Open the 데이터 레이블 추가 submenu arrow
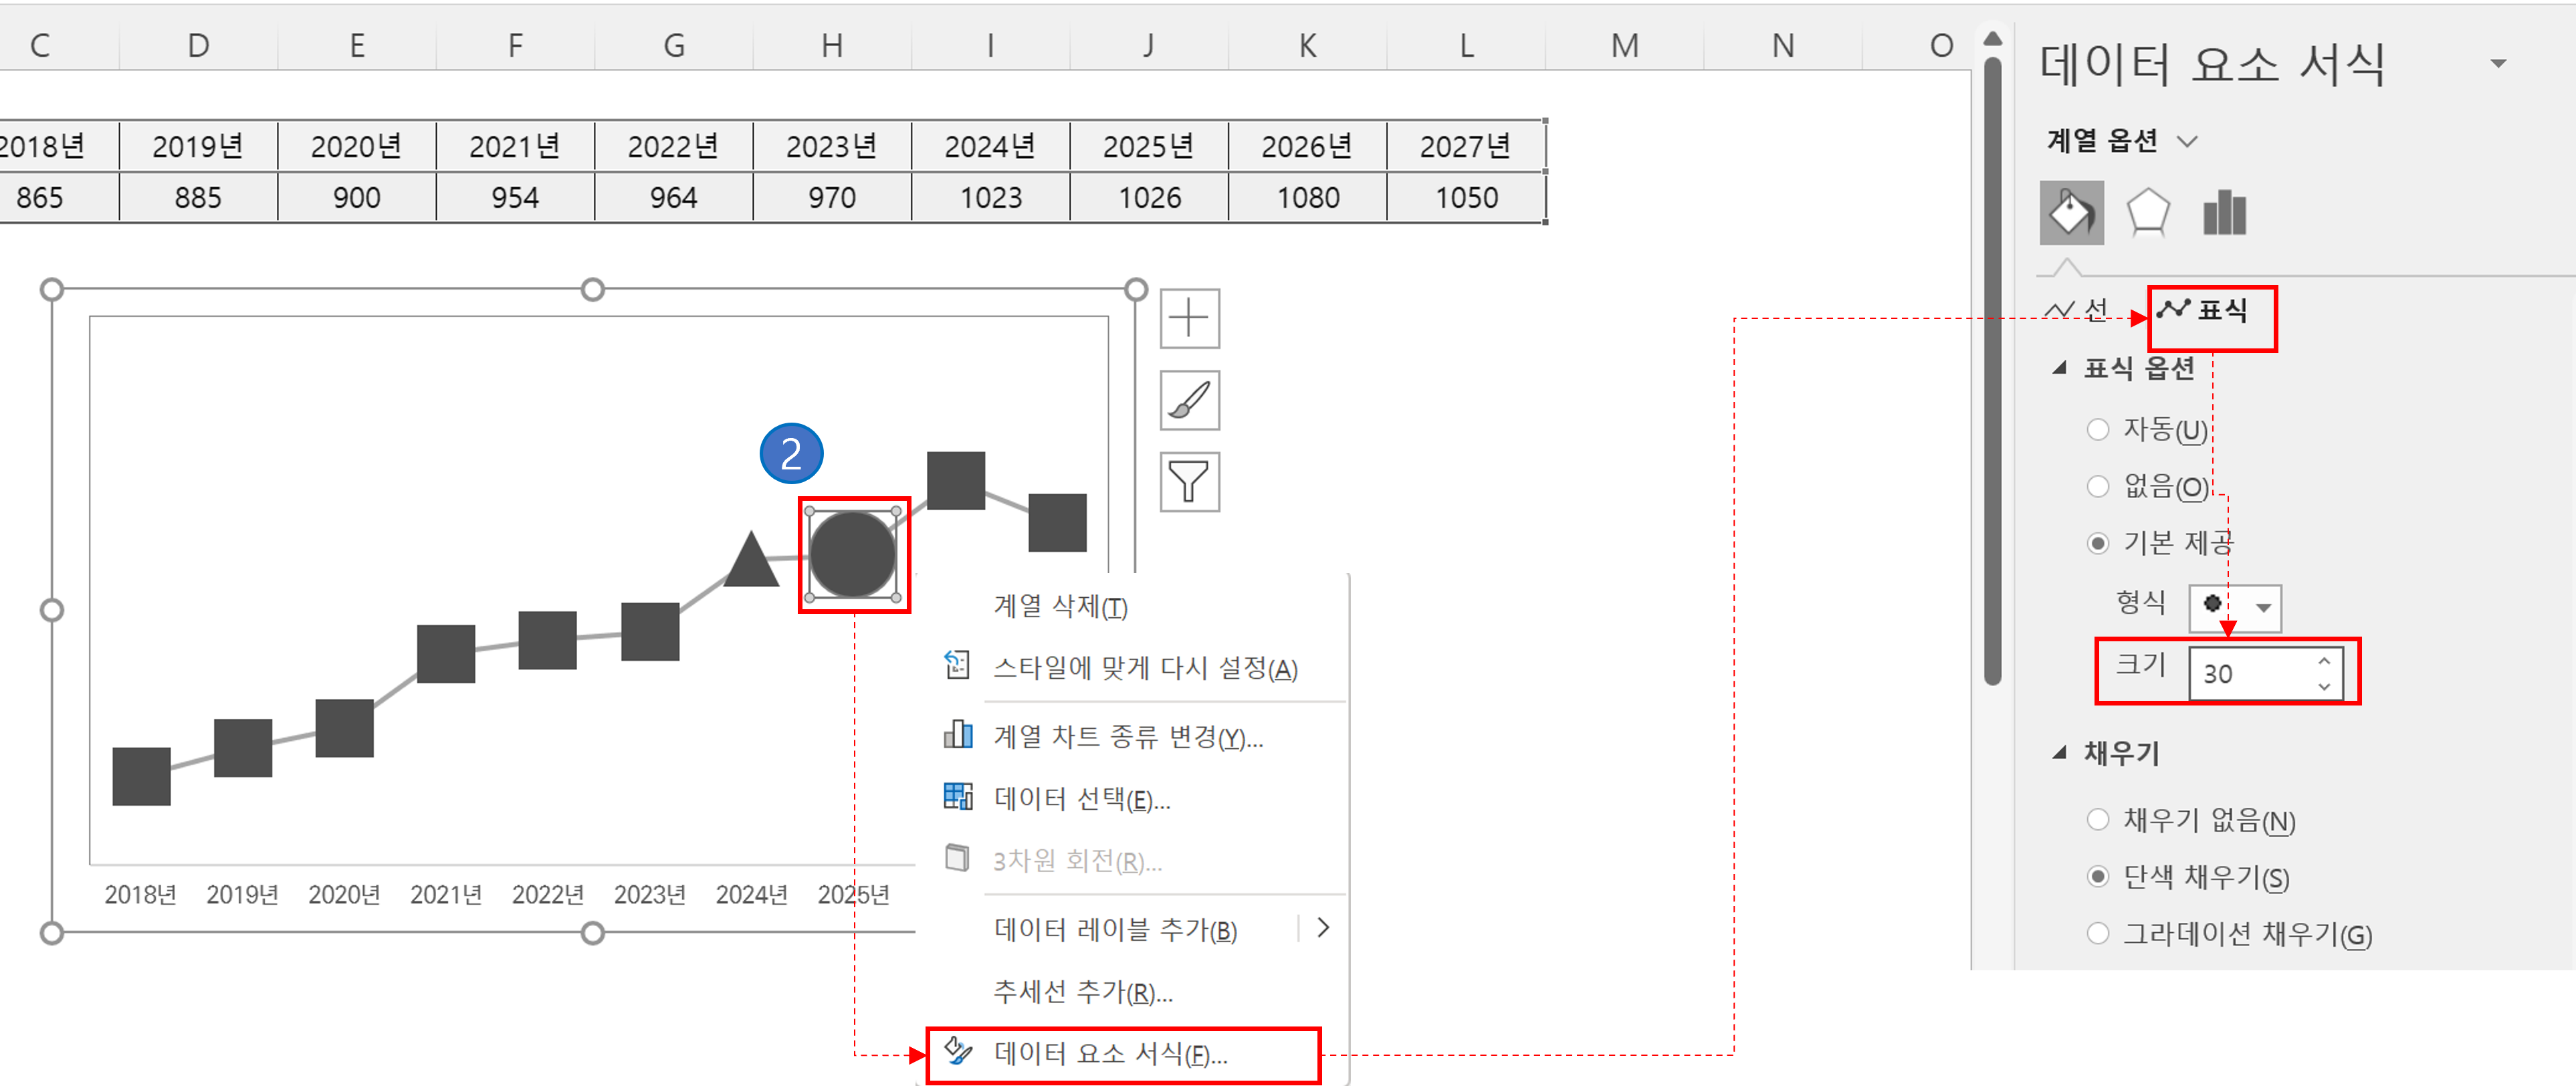Viewport: 2576px width, 1086px height. click(x=1323, y=928)
